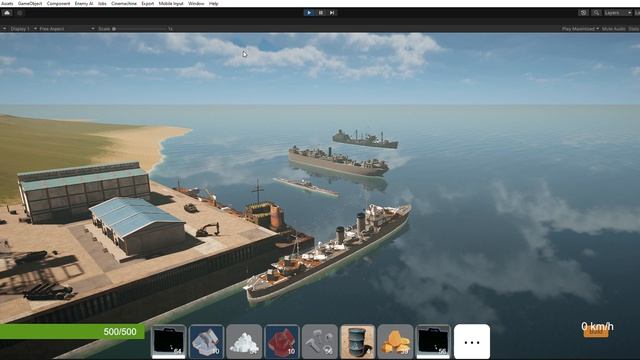This screenshot has height=360, width=640.
Task: Open the Export menu
Action: coord(148,3)
